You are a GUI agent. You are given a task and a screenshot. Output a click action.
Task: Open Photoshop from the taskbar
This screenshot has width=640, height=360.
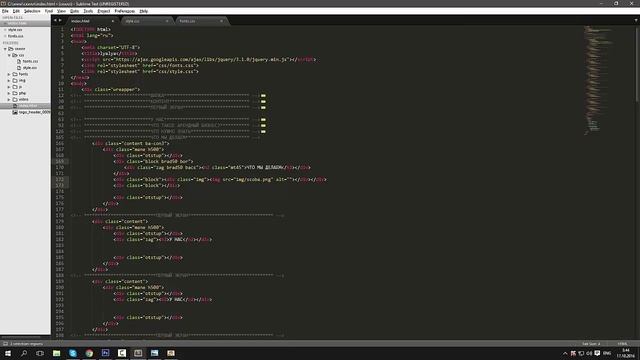click(105, 353)
